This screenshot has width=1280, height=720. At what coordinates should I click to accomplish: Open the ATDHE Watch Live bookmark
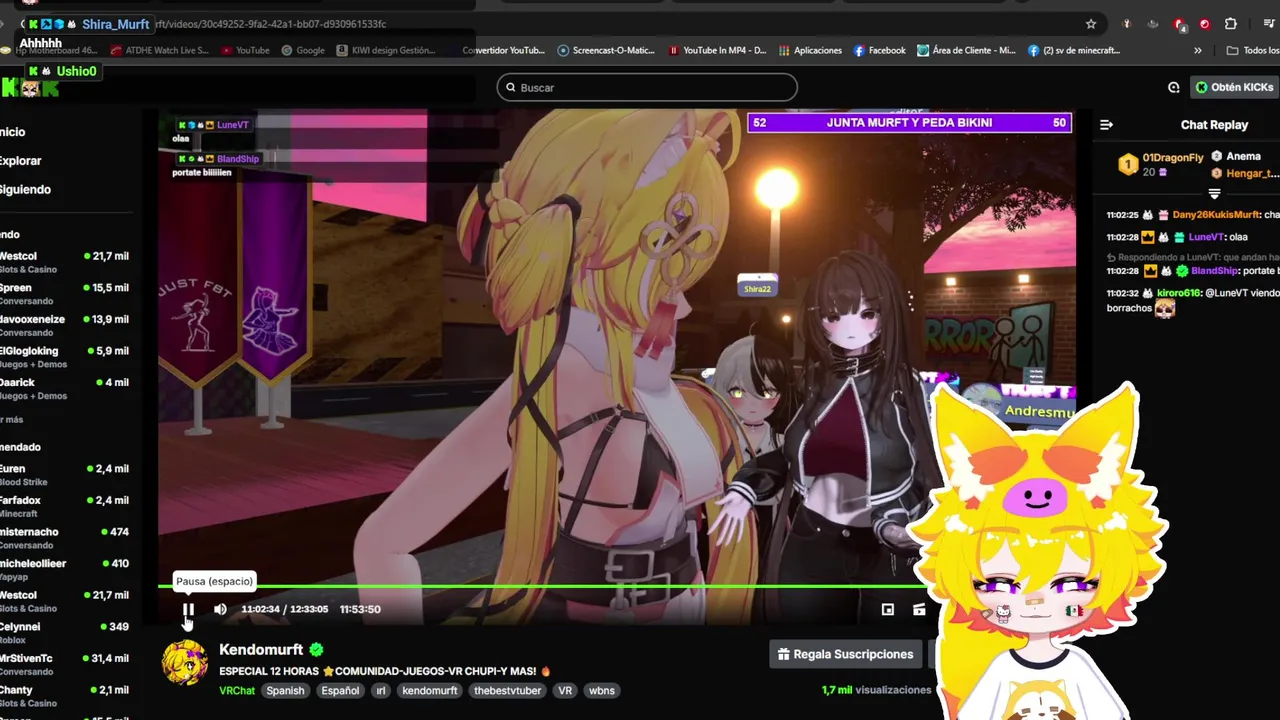[160, 50]
